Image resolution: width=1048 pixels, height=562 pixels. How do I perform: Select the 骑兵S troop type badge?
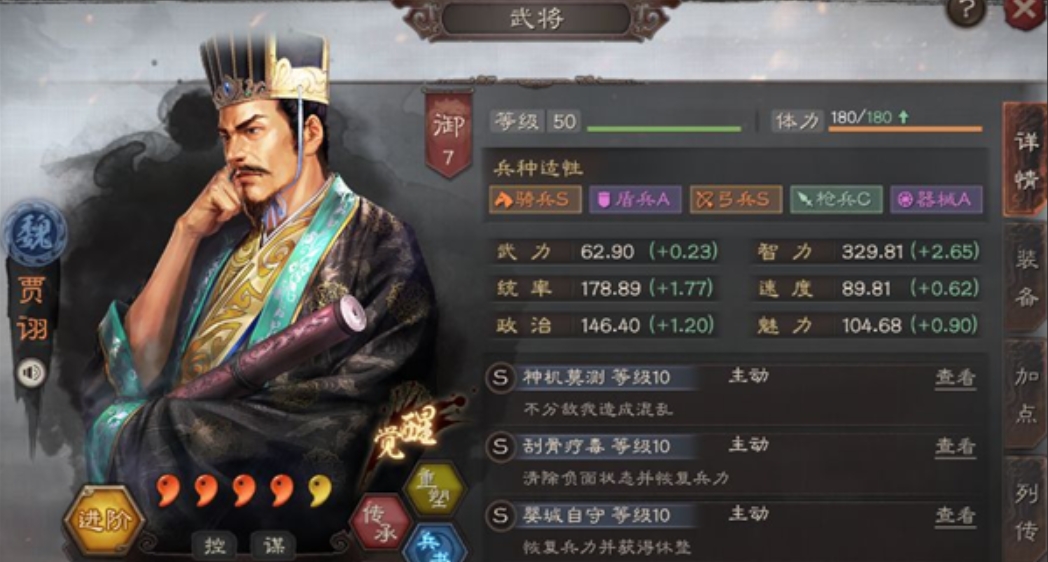[535, 199]
